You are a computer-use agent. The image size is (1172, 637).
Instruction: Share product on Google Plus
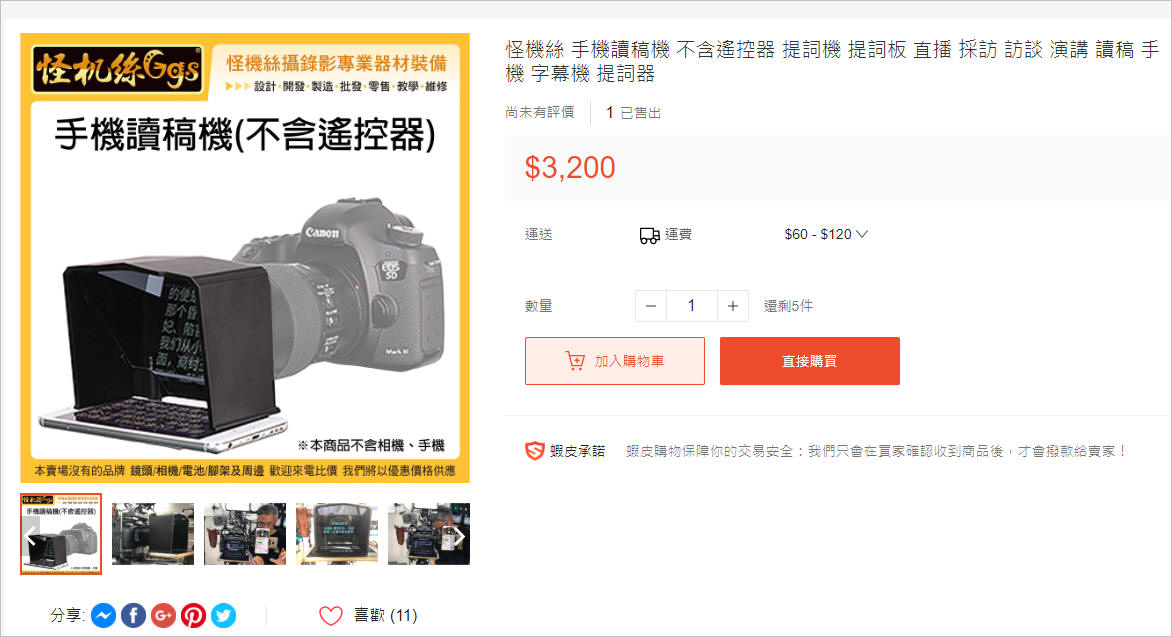click(164, 615)
